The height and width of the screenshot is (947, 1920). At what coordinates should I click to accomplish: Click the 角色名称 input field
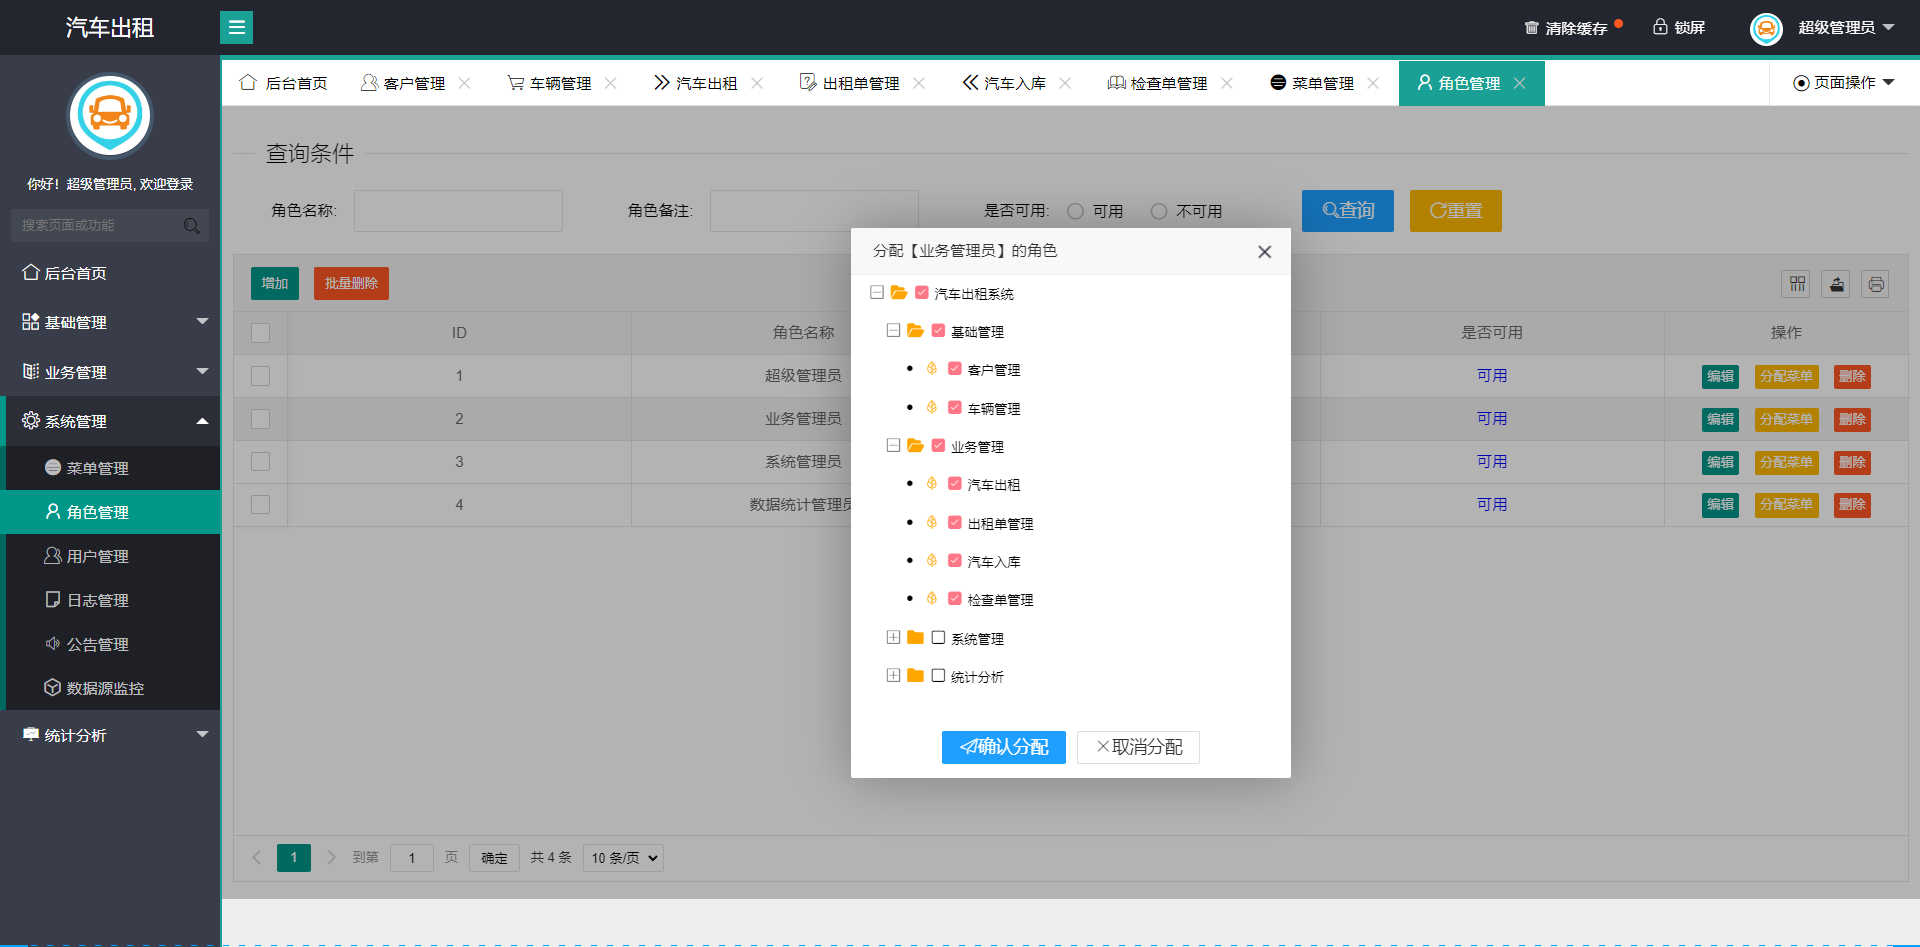click(458, 211)
